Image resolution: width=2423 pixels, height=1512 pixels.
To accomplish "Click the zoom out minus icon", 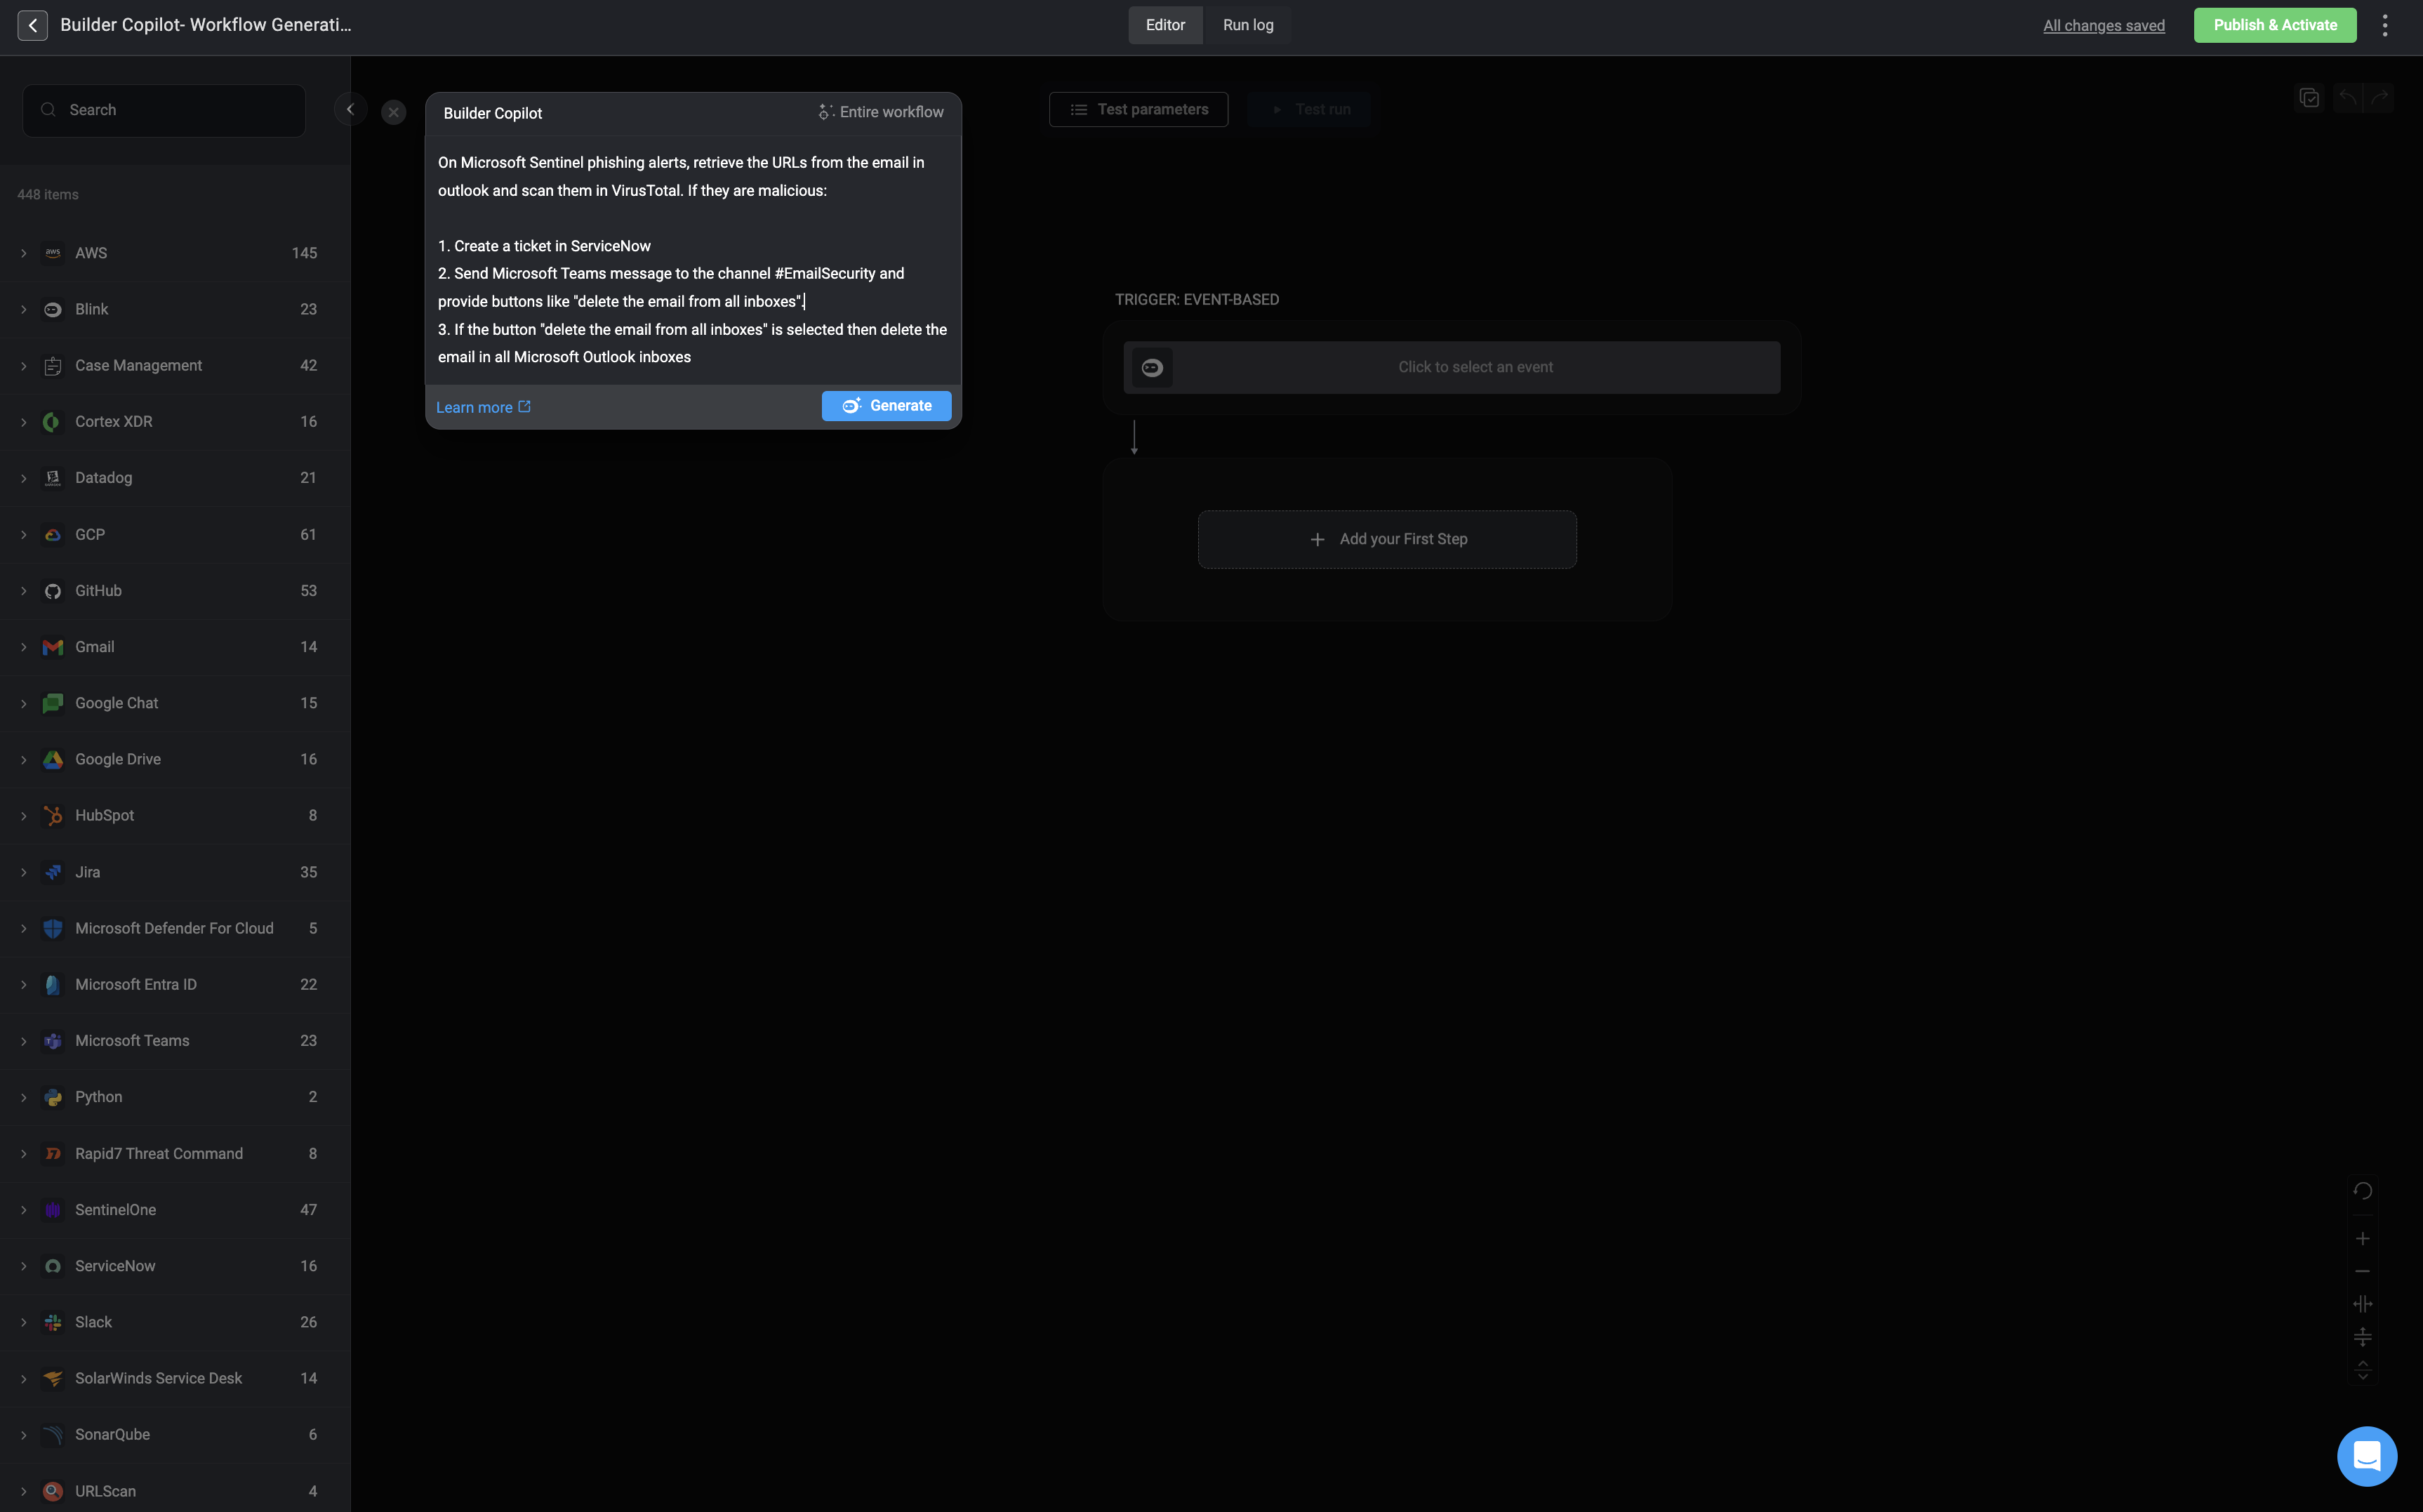I will [x=2362, y=1271].
